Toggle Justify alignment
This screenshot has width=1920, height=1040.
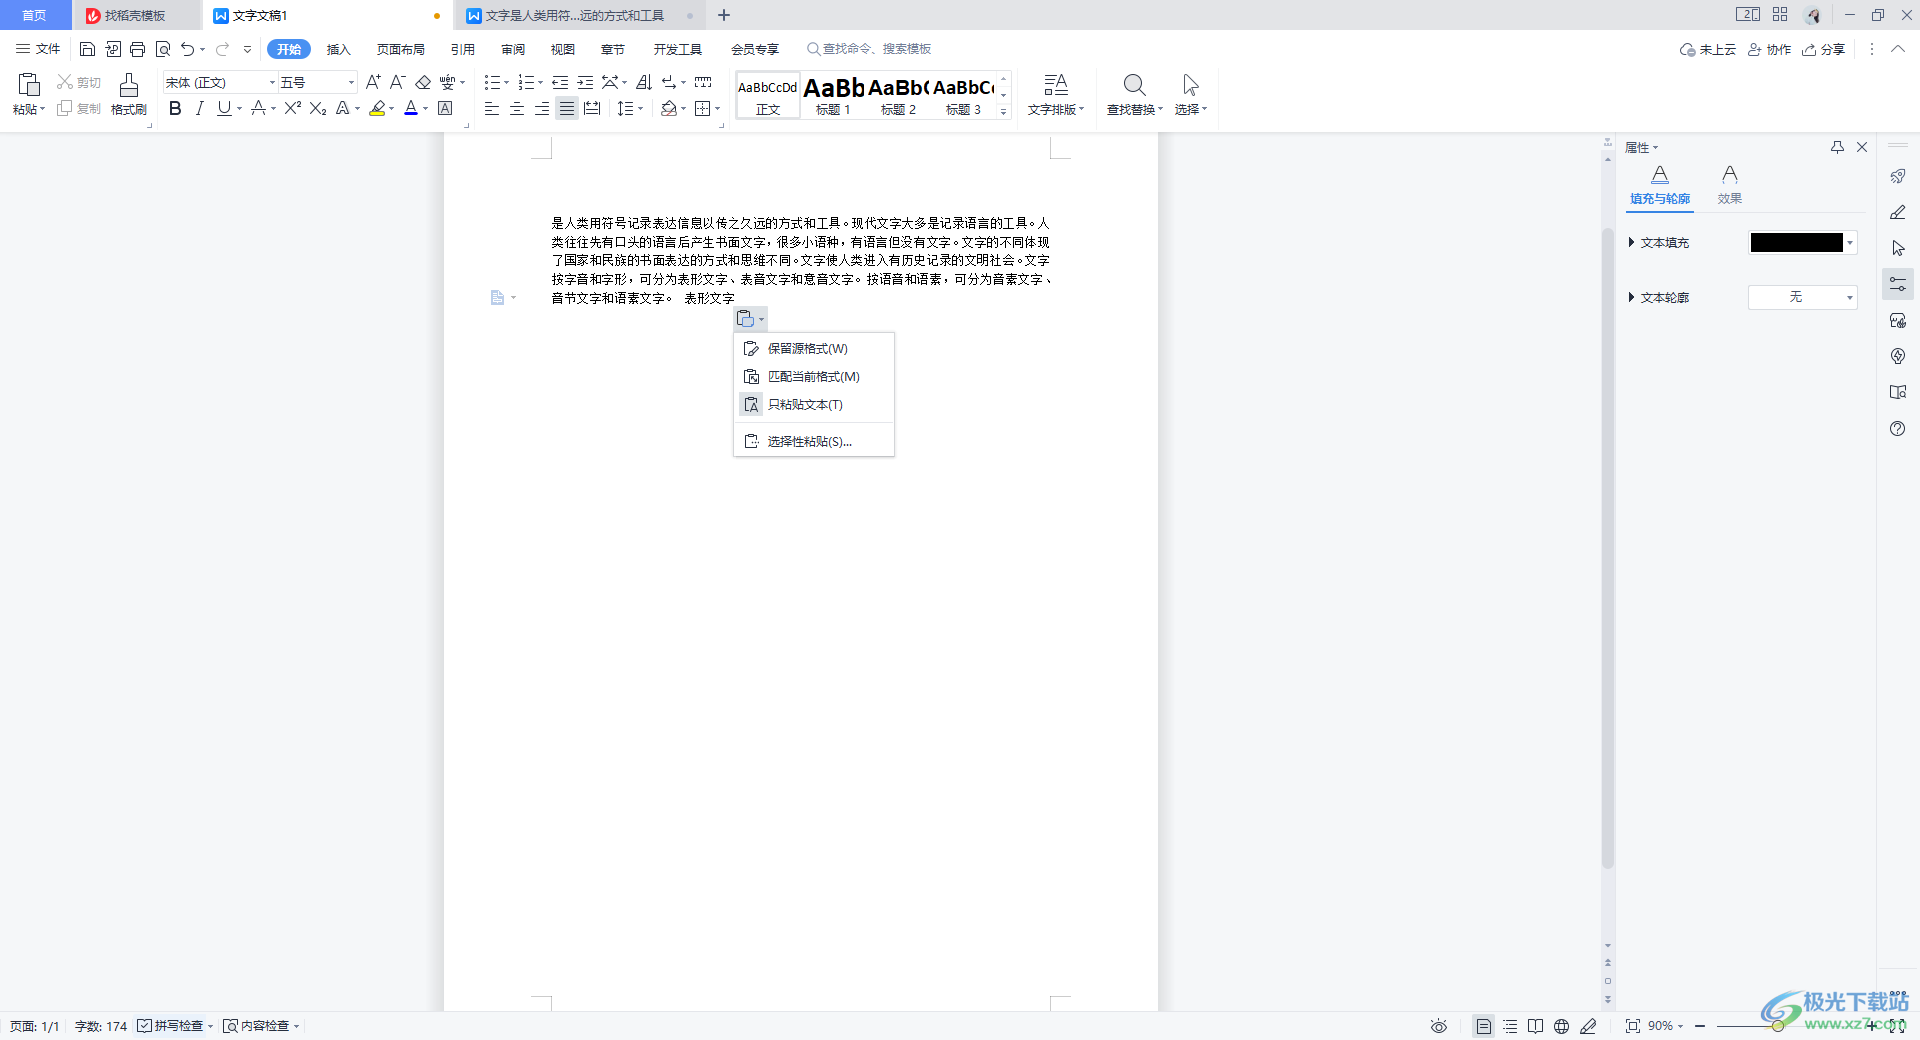(x=567, y=108)
